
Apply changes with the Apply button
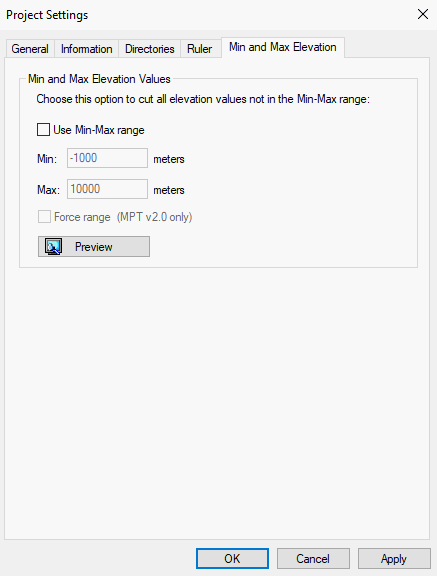coord(394,558)
